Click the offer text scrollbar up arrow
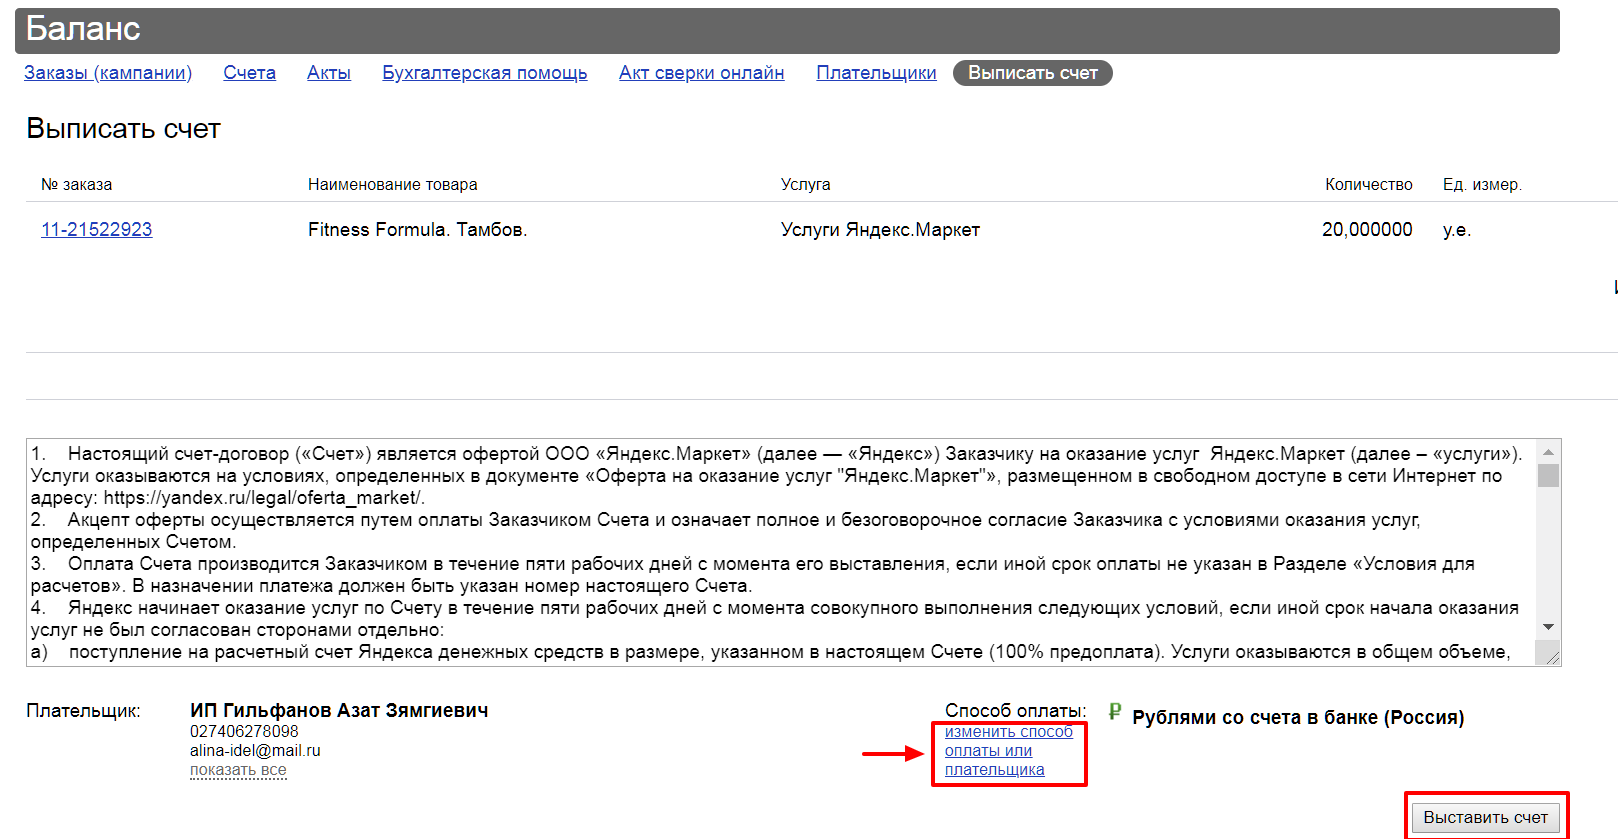 point(1548,452)
